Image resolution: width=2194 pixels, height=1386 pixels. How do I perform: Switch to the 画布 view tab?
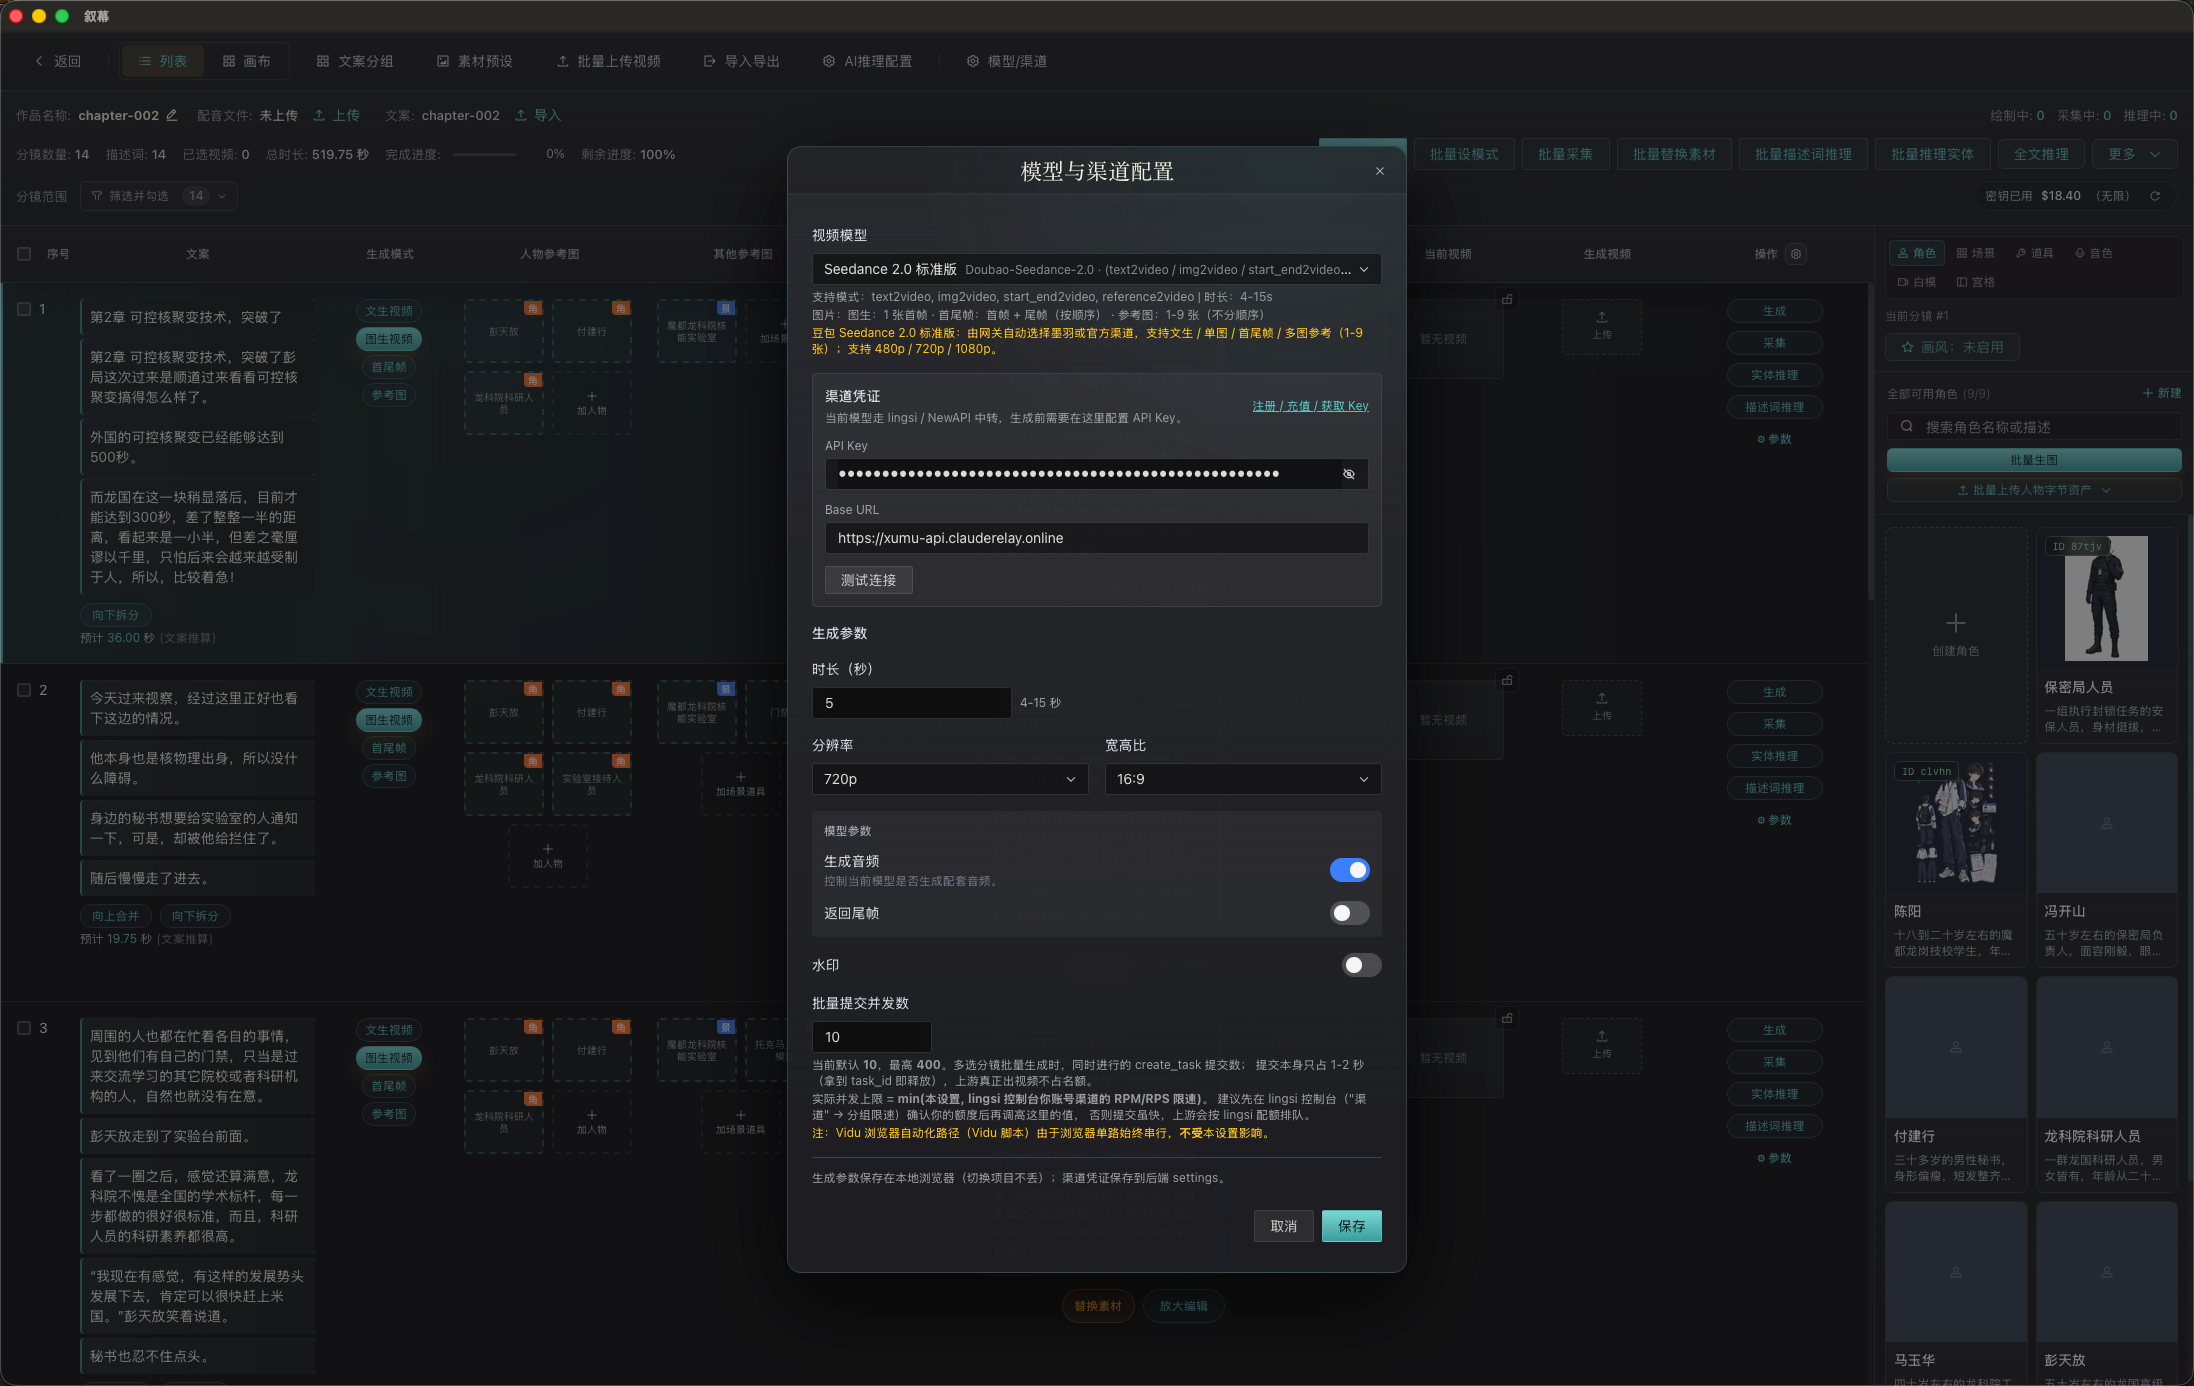246,61
